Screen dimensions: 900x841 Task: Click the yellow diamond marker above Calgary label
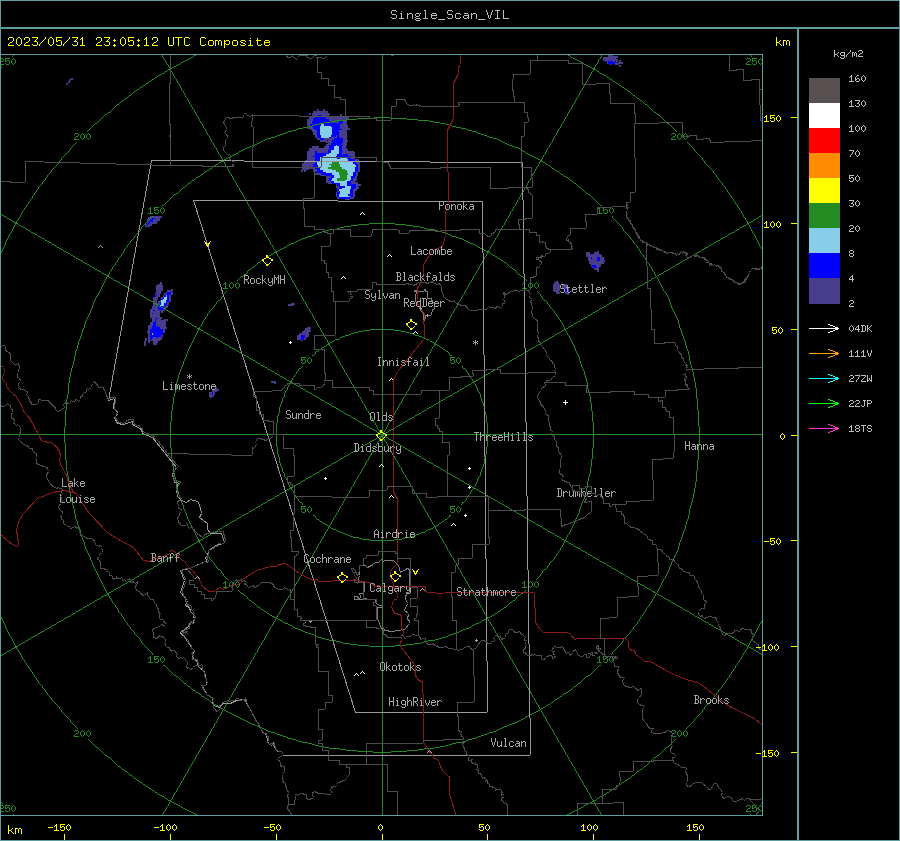[395, 576]
